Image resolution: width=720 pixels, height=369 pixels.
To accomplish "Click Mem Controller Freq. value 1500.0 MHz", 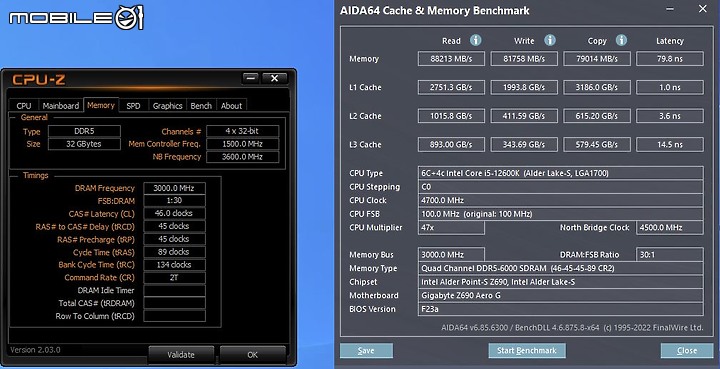I will (x=242, y=144).
